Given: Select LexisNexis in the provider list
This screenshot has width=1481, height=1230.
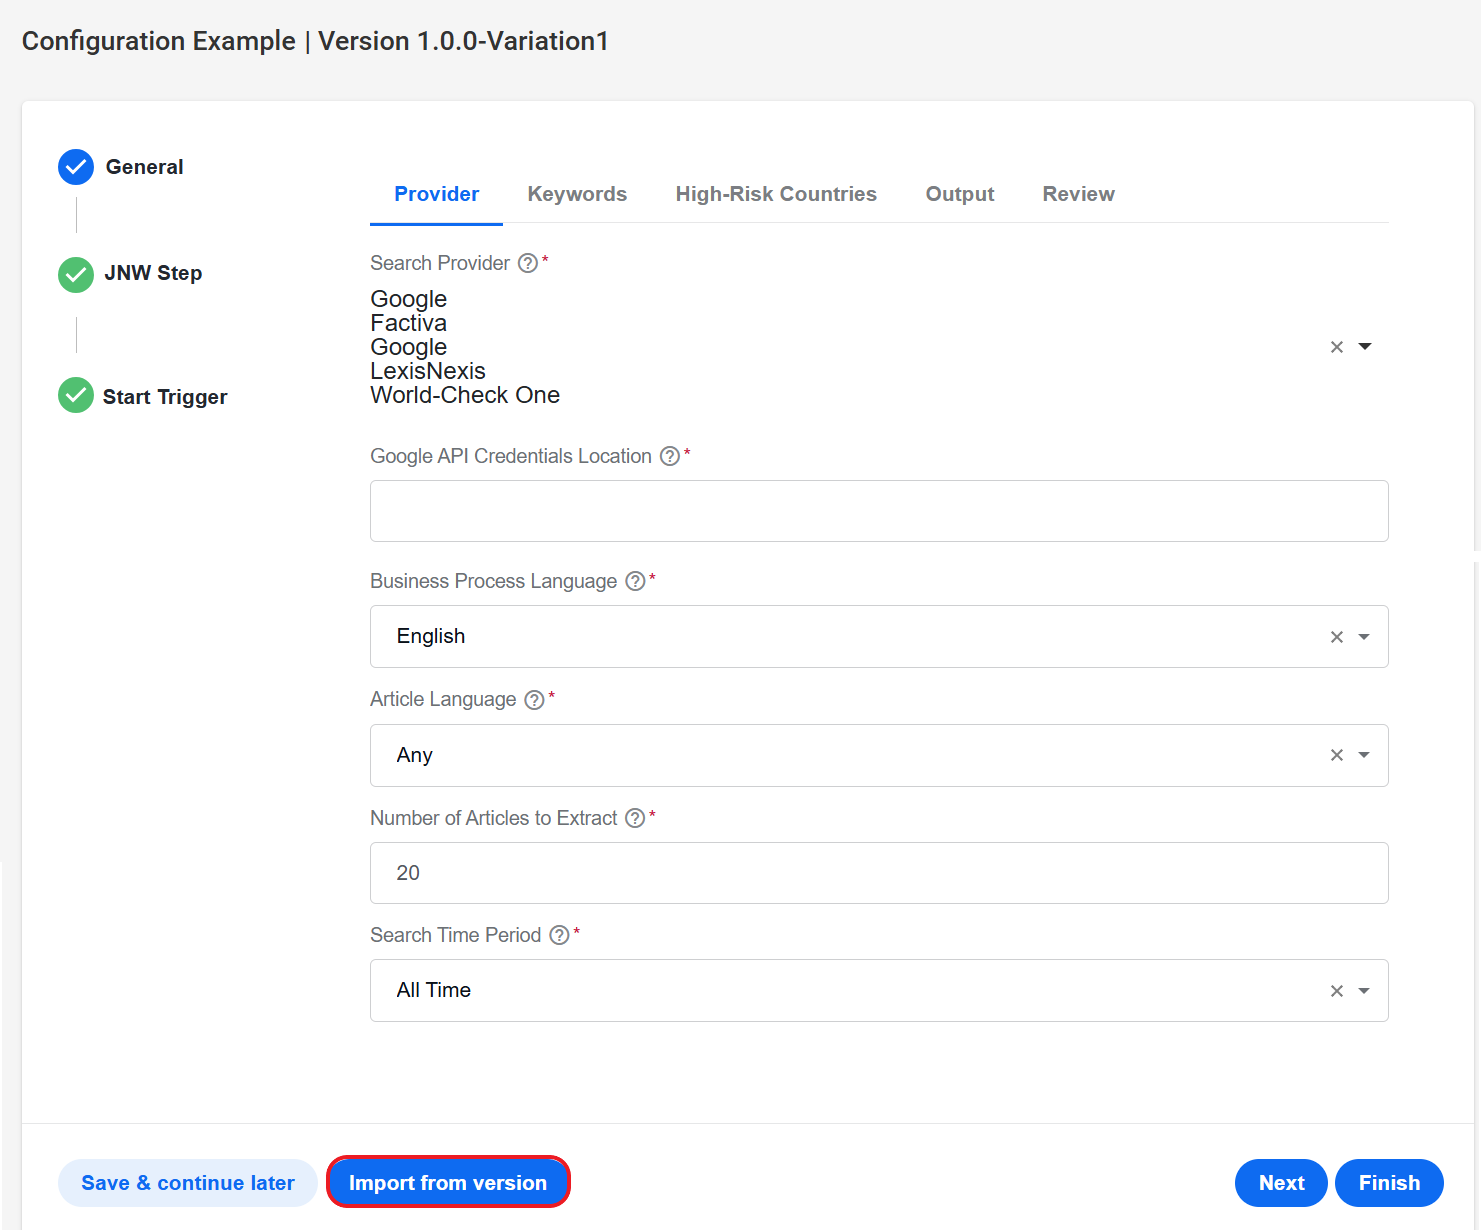Looking at the screenshot, I should point(428,371).
